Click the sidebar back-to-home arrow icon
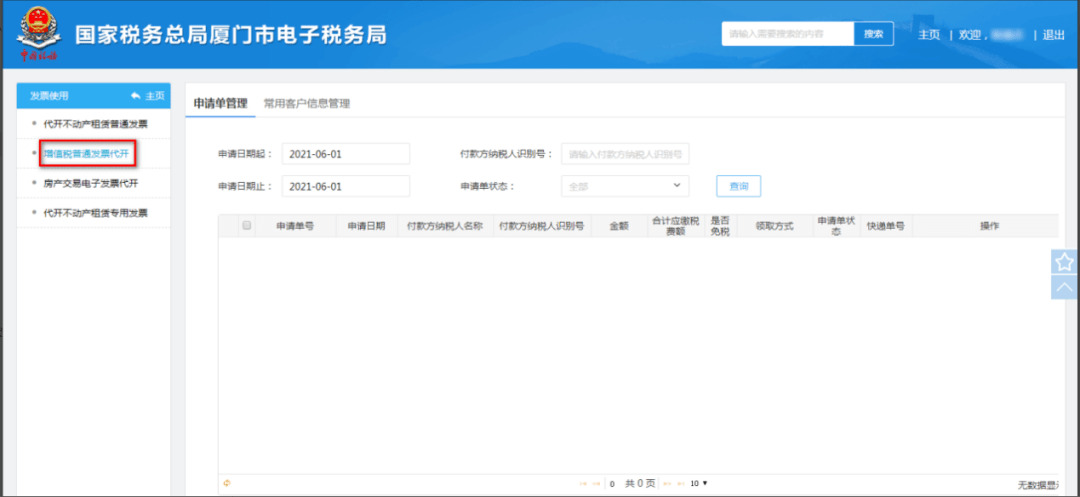1080x497 pixels. pos(136,96)
